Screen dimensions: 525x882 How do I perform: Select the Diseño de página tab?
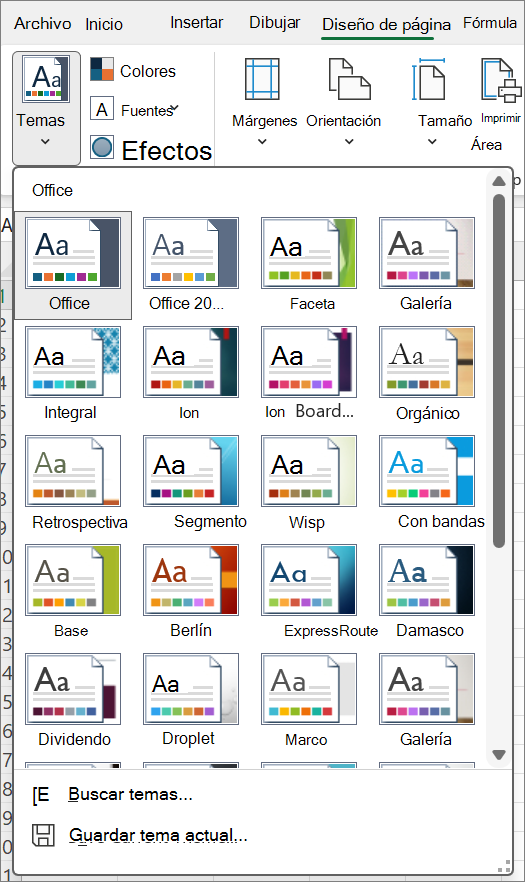pyautogui.click(x=386, y=25)
